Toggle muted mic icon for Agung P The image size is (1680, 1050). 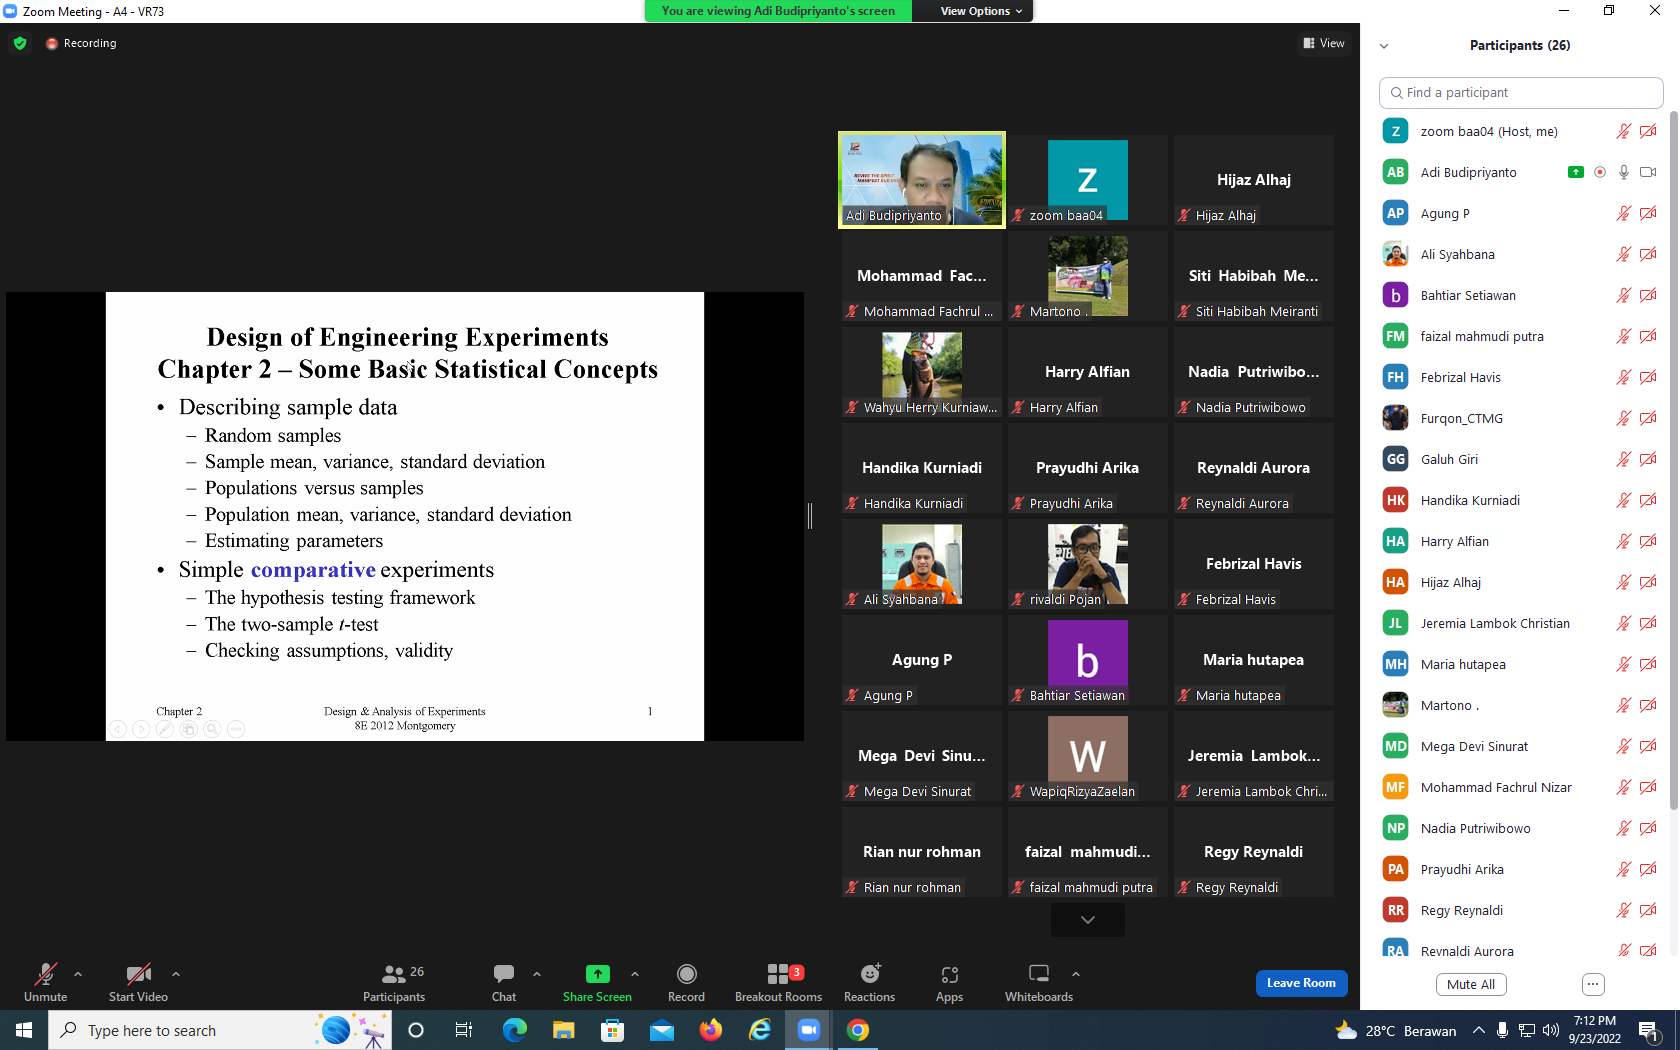[x=1624, y=213]
